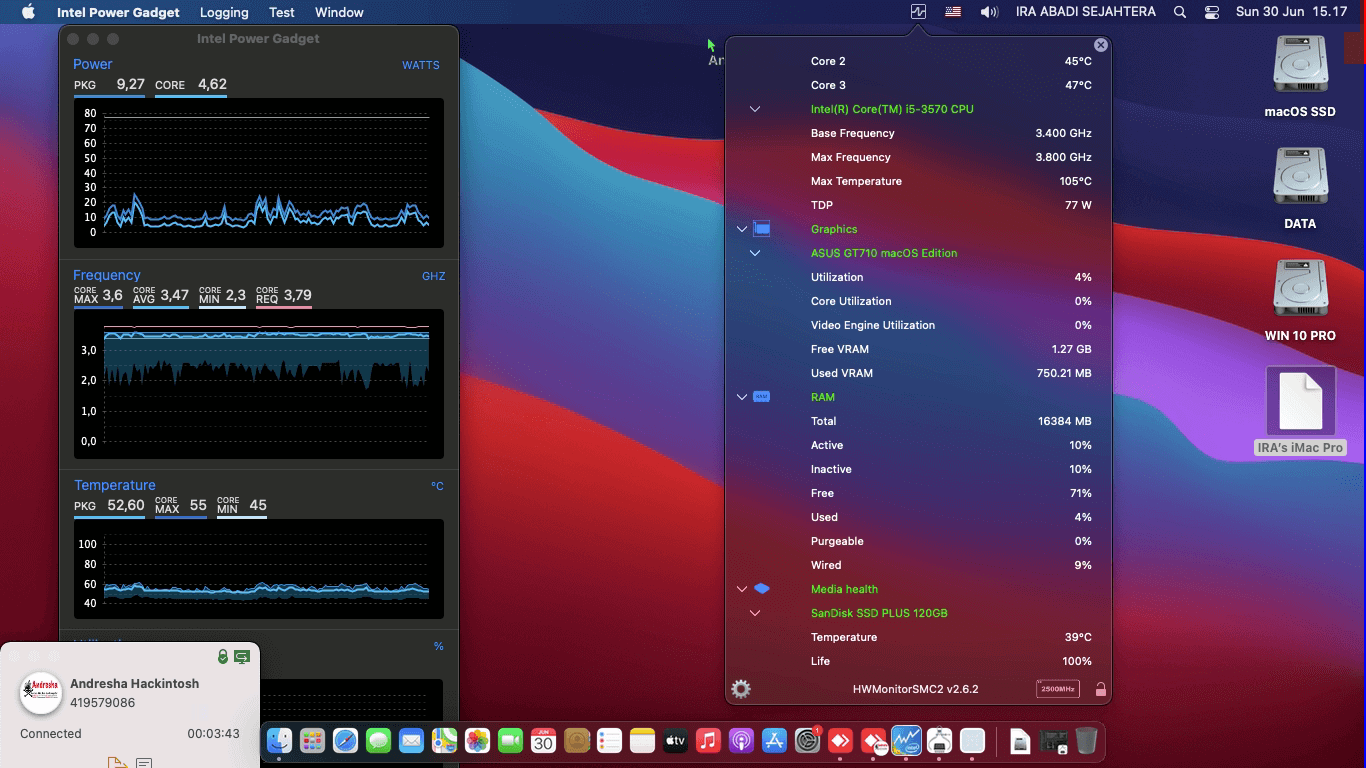Open the US flag input source menu
The image size is (1366, 768).
(x=953, y=12)
